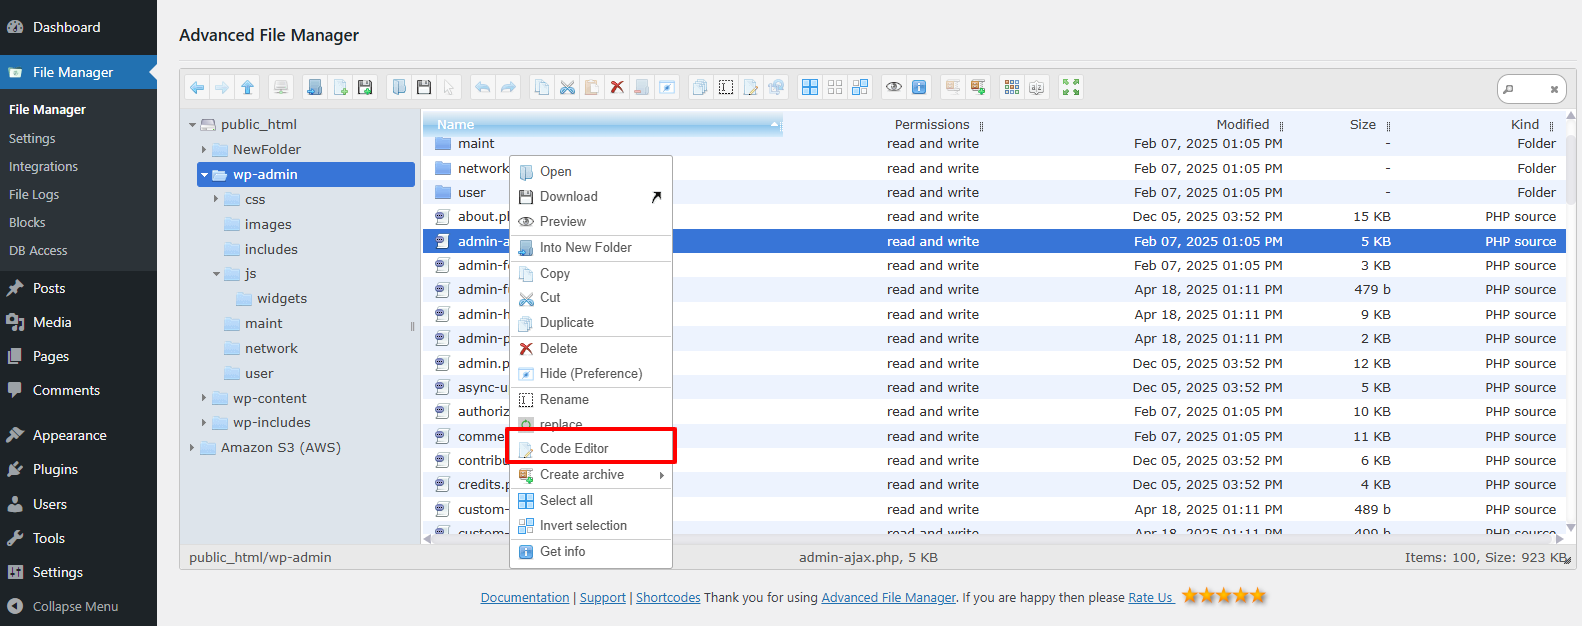The image size is (1582, 626).
Task: Pick Into New Folder menu entry
Action: pyautogui.click(x=591, y=248)
